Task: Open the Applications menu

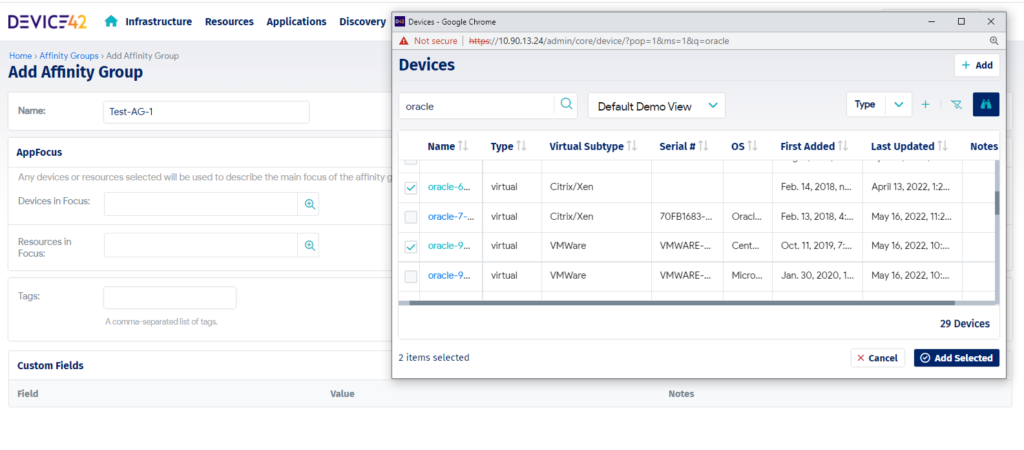Action: coord(296,21)
